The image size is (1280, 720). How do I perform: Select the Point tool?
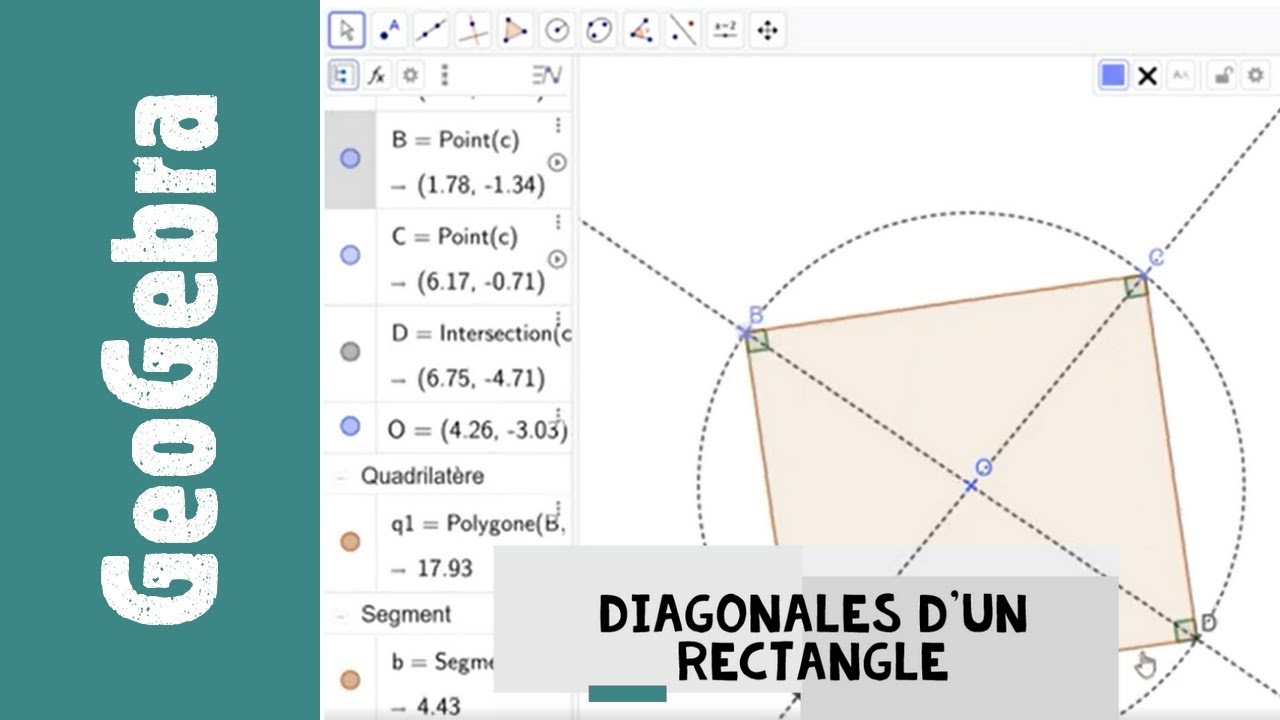tap(389, 31)
